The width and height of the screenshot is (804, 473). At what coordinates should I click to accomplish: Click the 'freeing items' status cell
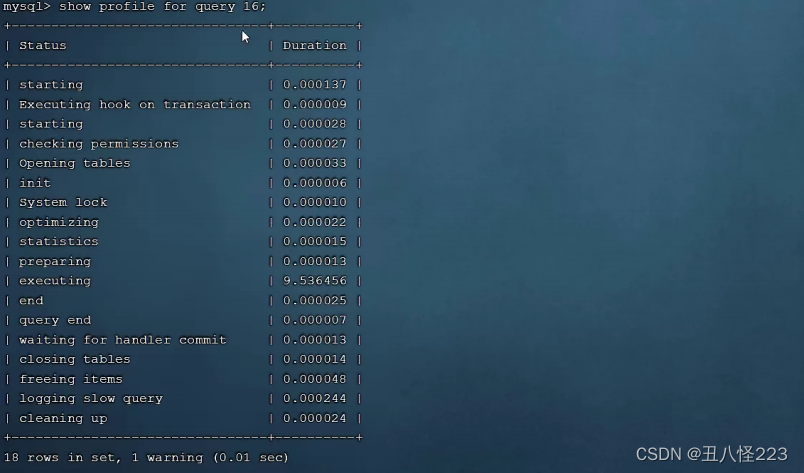point(71,380)
